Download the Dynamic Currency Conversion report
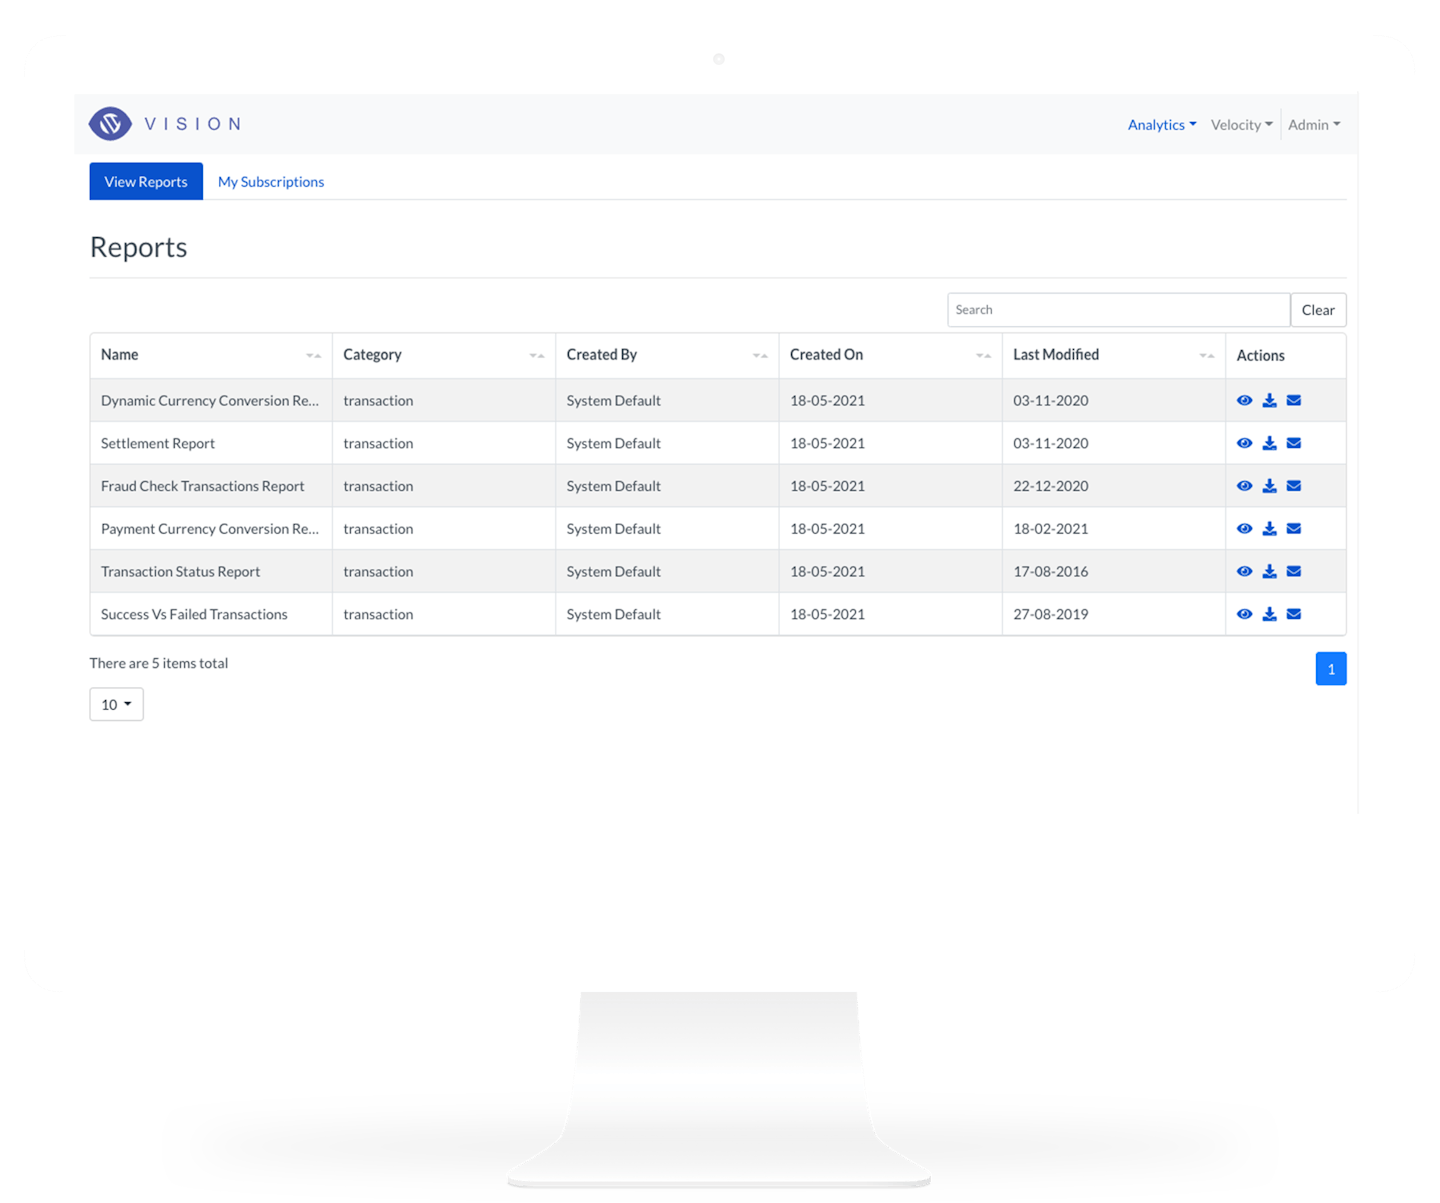This screenshot has height=1203, width=1440. (x=1269, y=400)
